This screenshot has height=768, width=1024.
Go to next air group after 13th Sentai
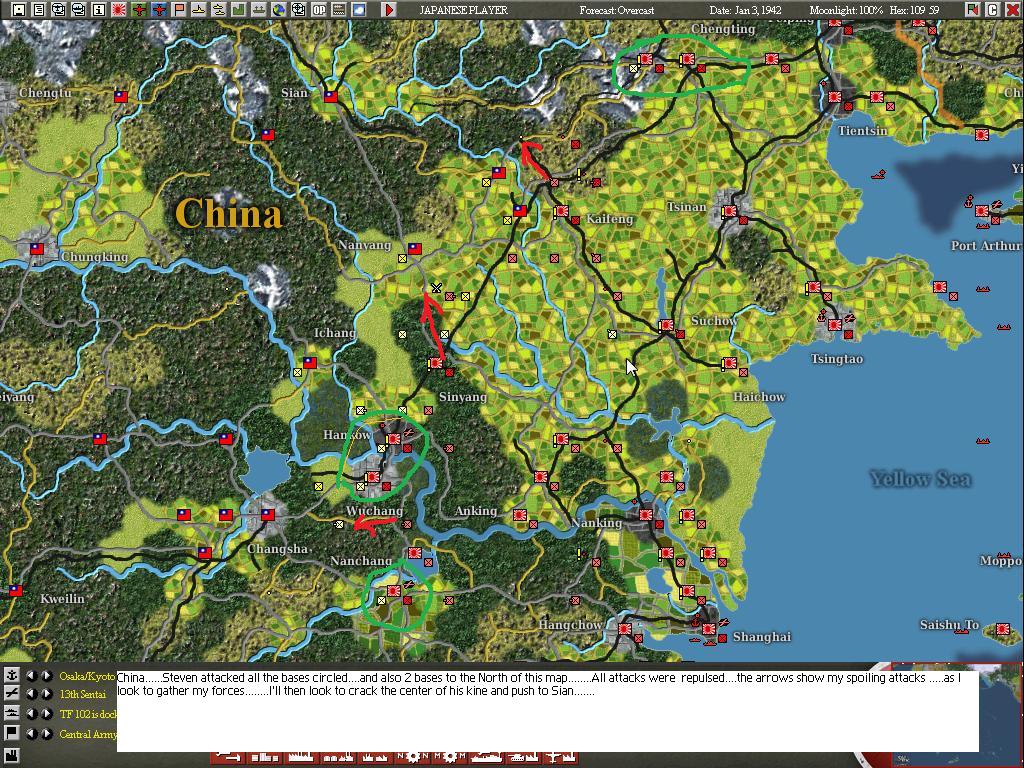46,694
